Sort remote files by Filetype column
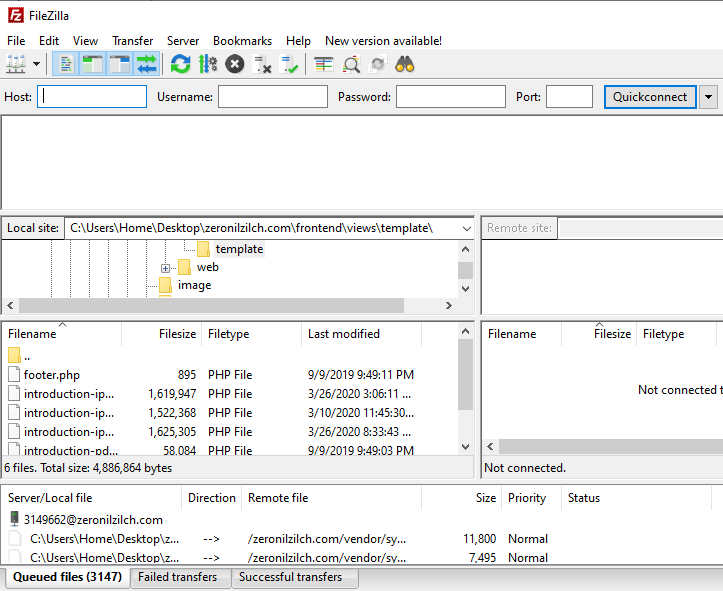This screenshot has height=591, width=723. pyautogui.click(x=676, y=334)
